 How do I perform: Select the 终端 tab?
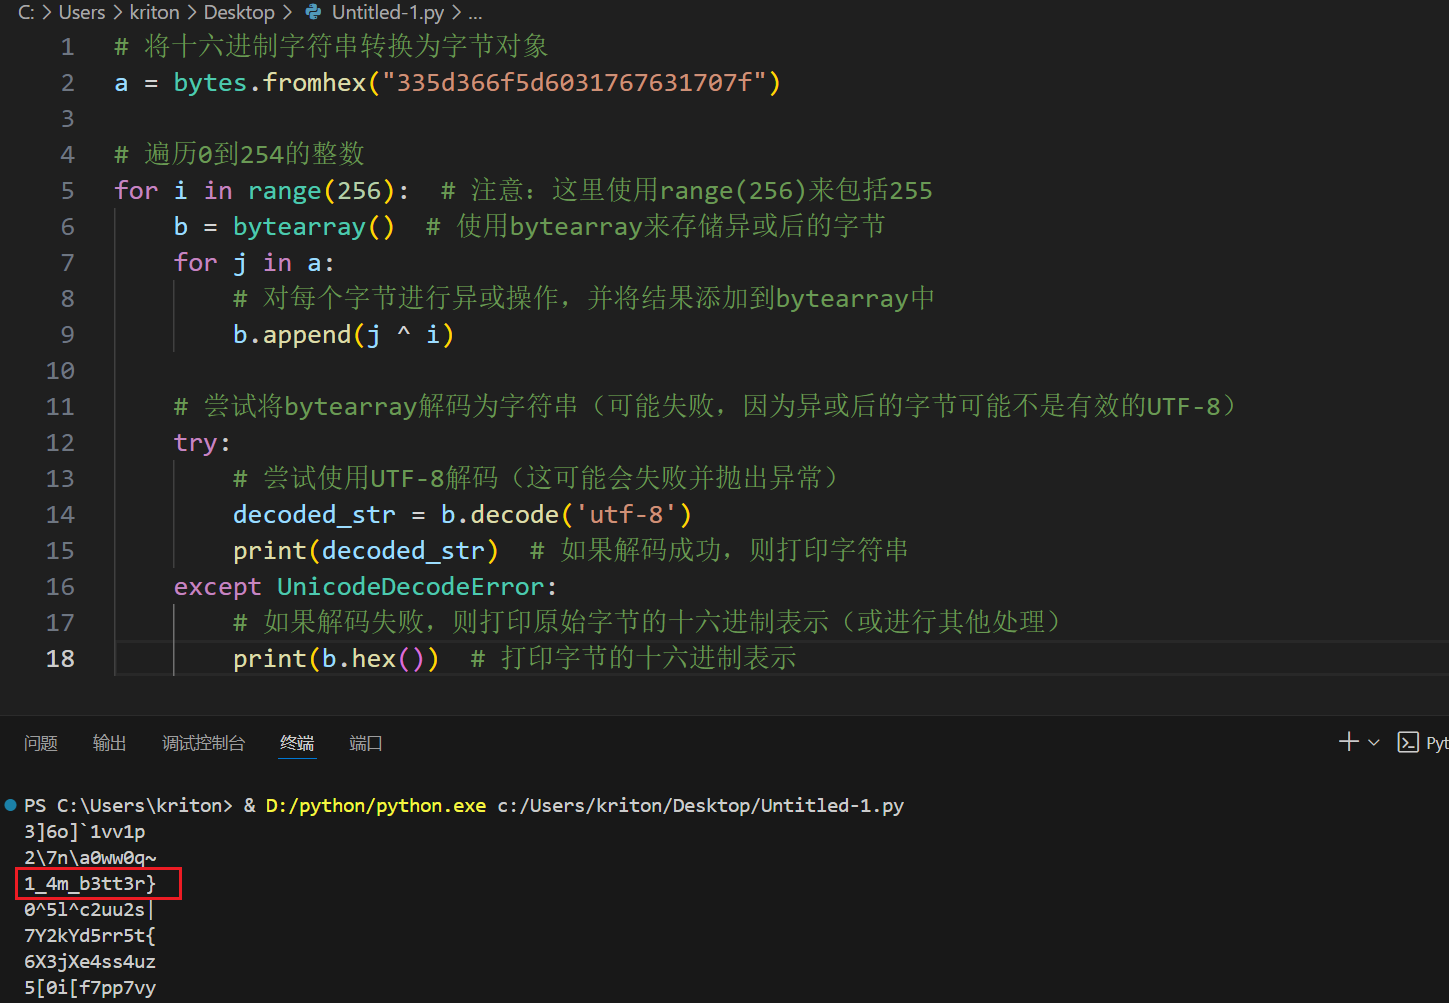click(x=296, y=742)
